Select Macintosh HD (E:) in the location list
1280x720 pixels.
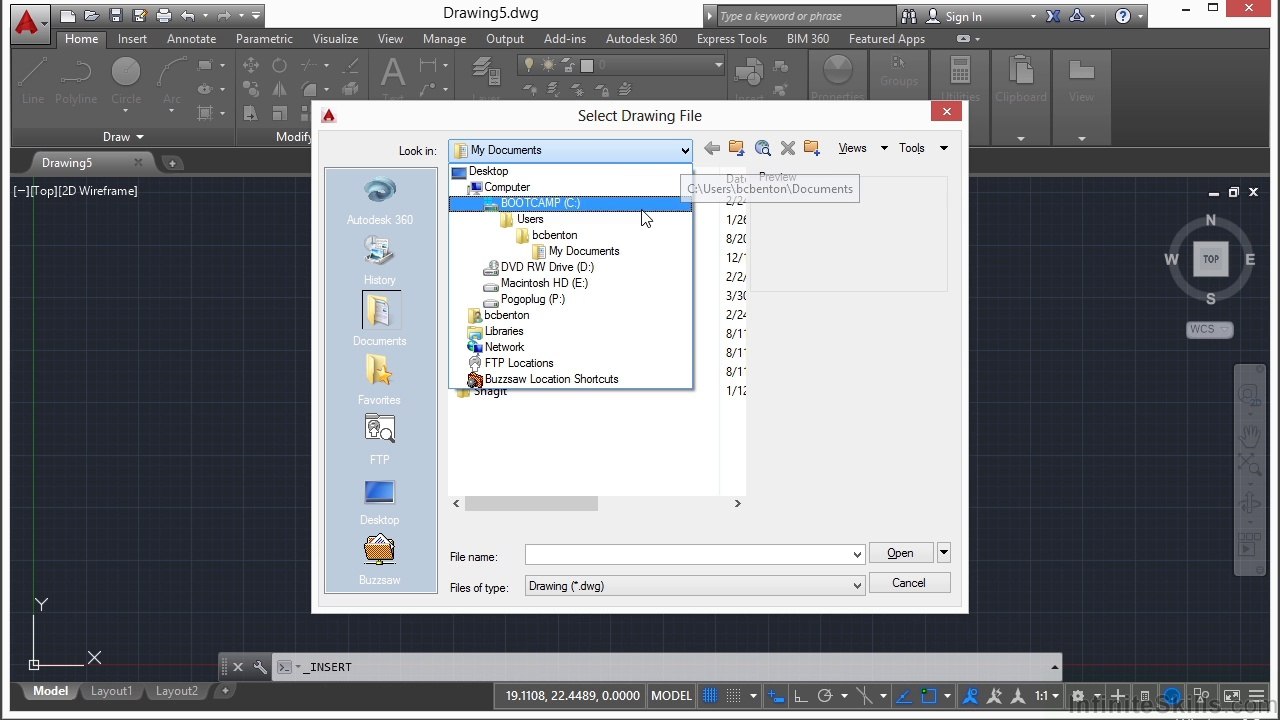coord(544,283)
